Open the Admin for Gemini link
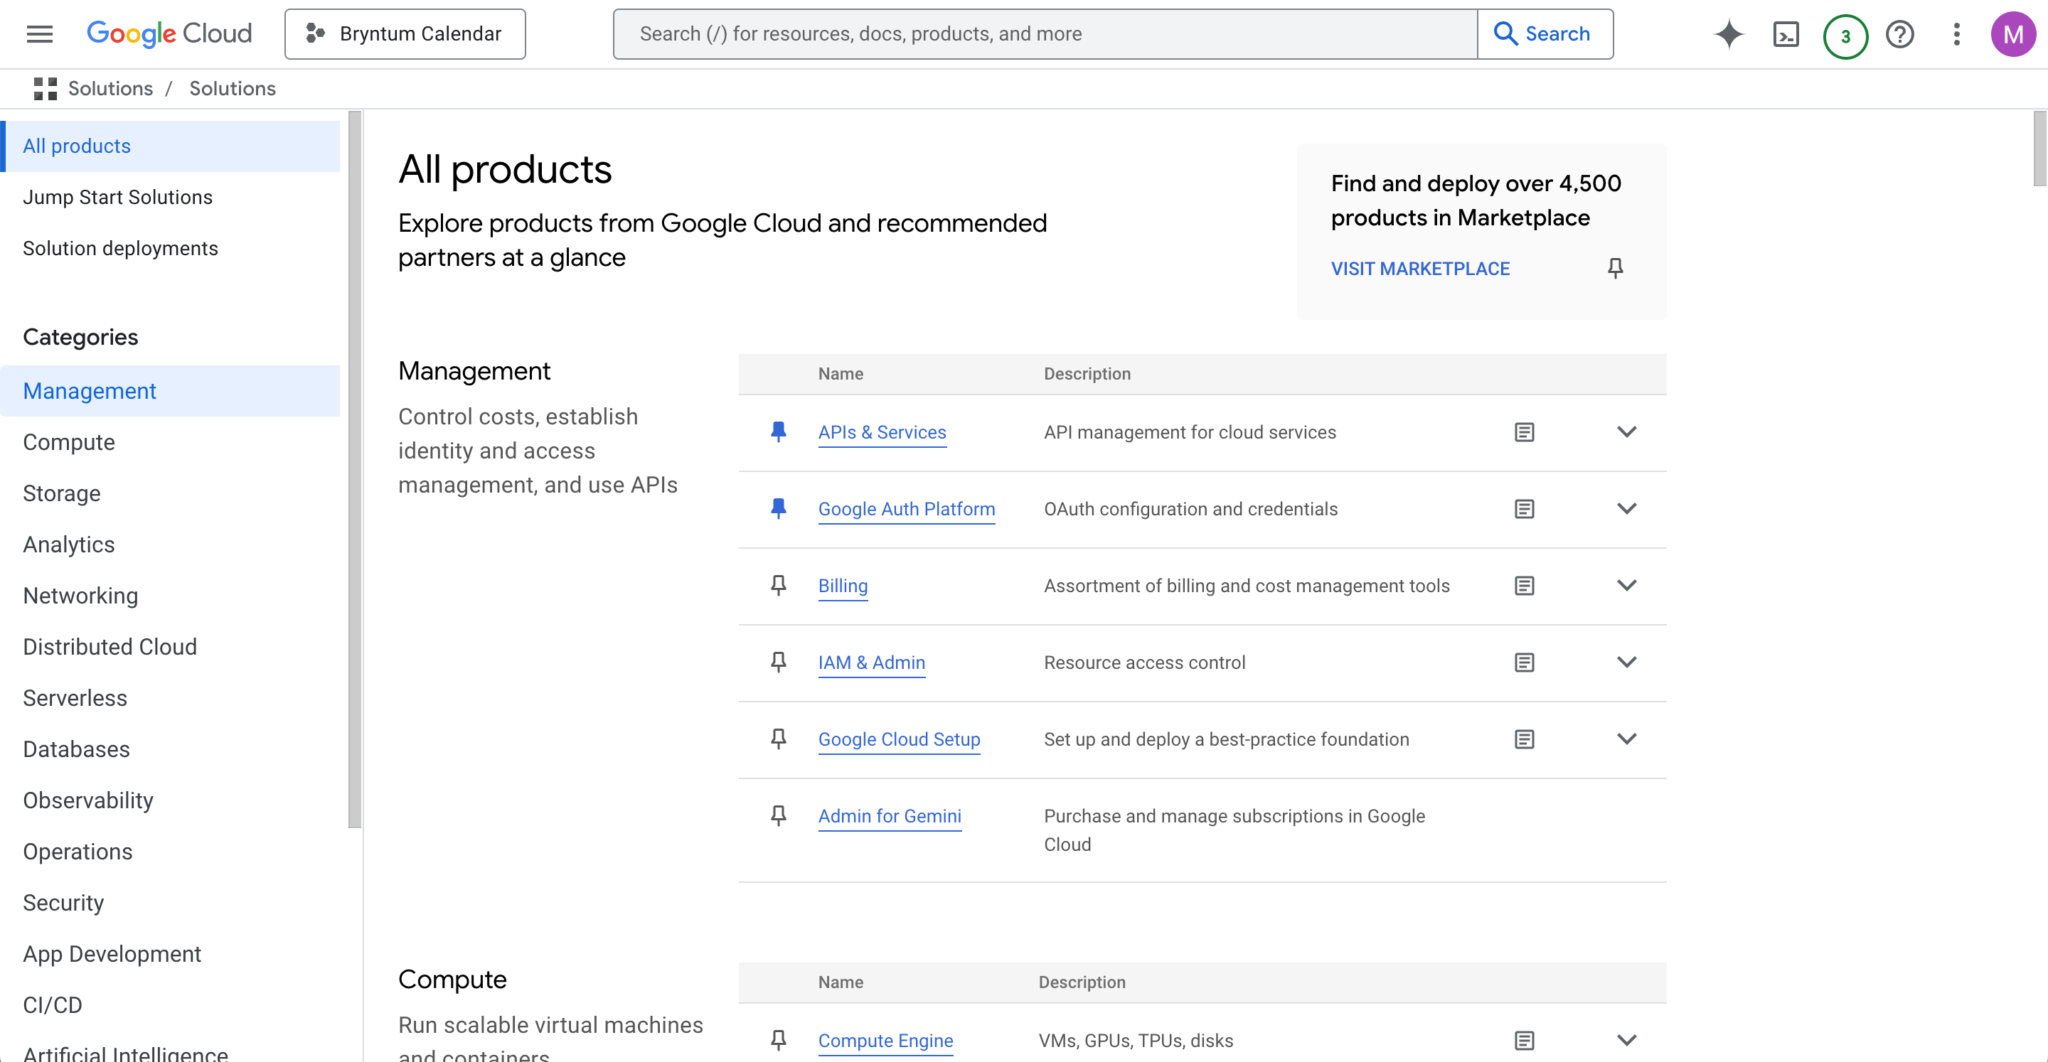 [x=890, y=816]
